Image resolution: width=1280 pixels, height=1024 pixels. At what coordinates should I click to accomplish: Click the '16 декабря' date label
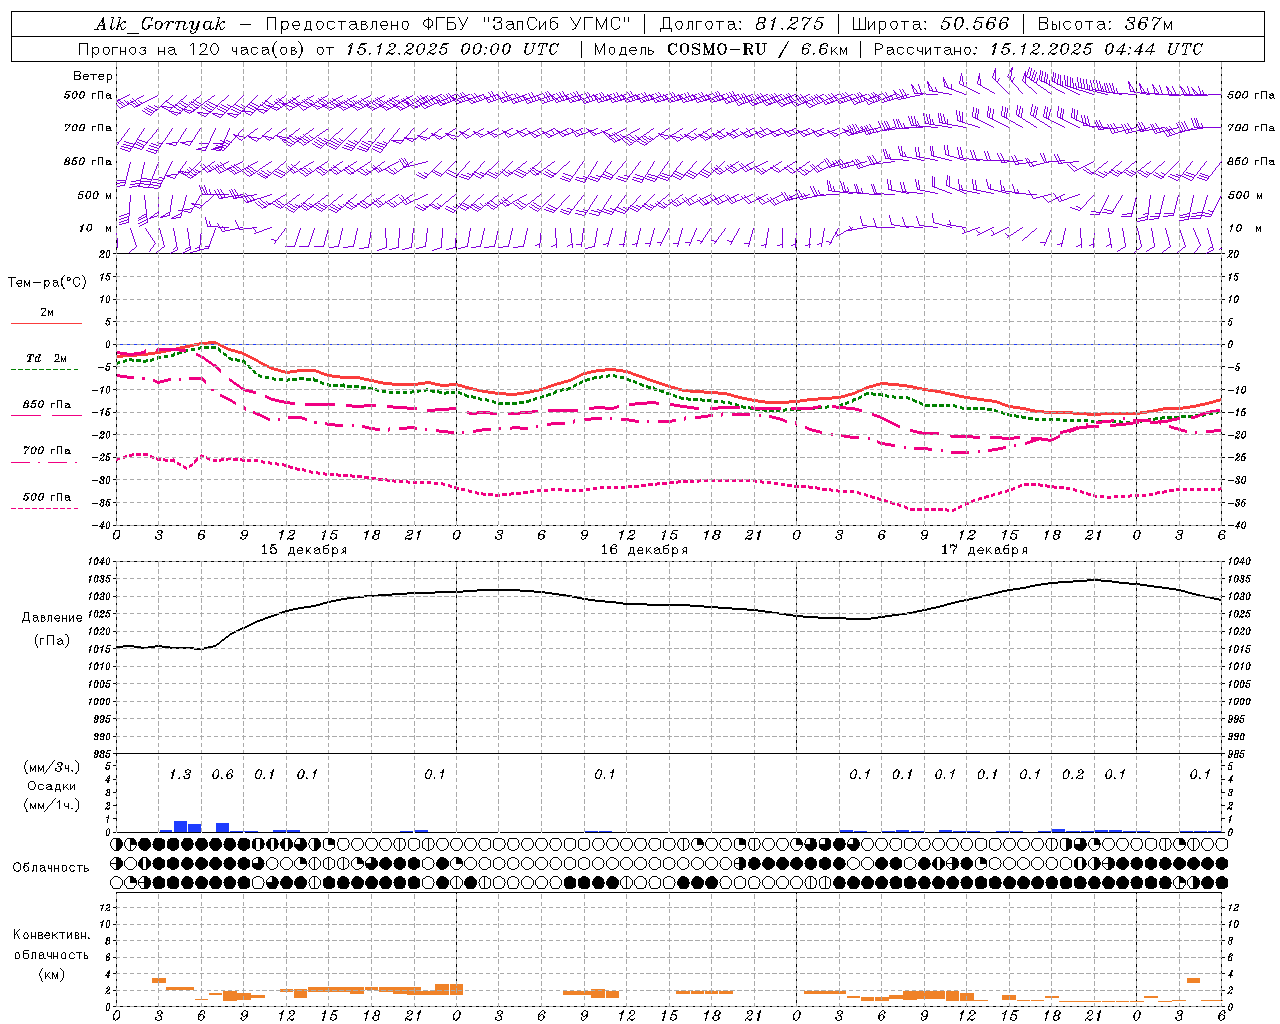[x=644, y=550]
